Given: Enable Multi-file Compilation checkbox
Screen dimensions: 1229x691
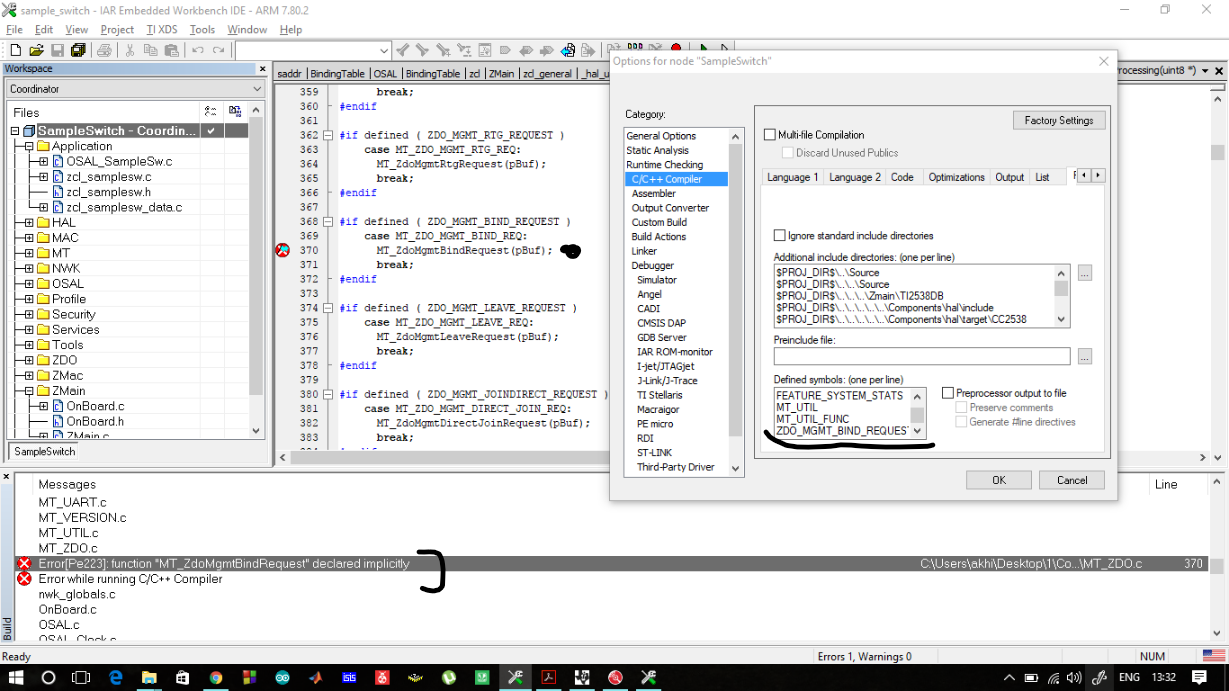Looking at the screenshot, I should (770, 135).
